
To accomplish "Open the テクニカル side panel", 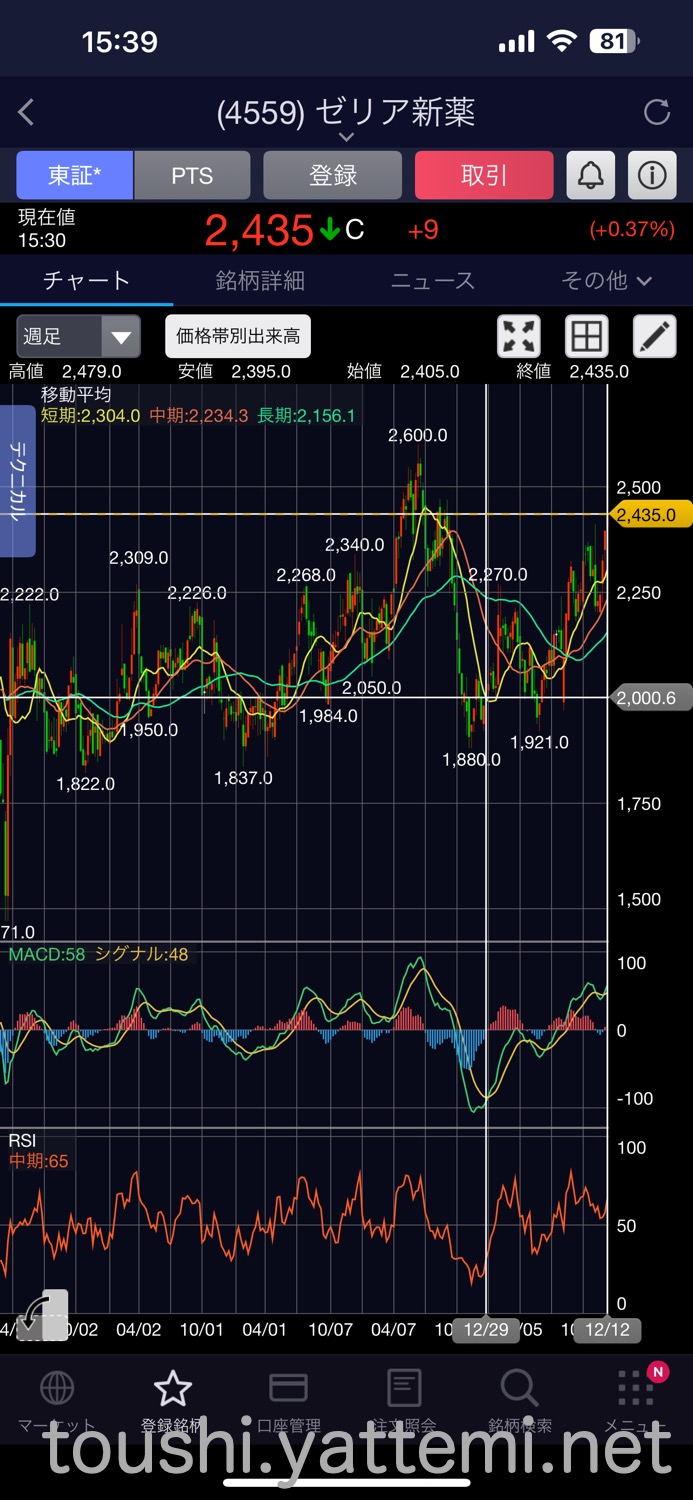I will [17, 481].
